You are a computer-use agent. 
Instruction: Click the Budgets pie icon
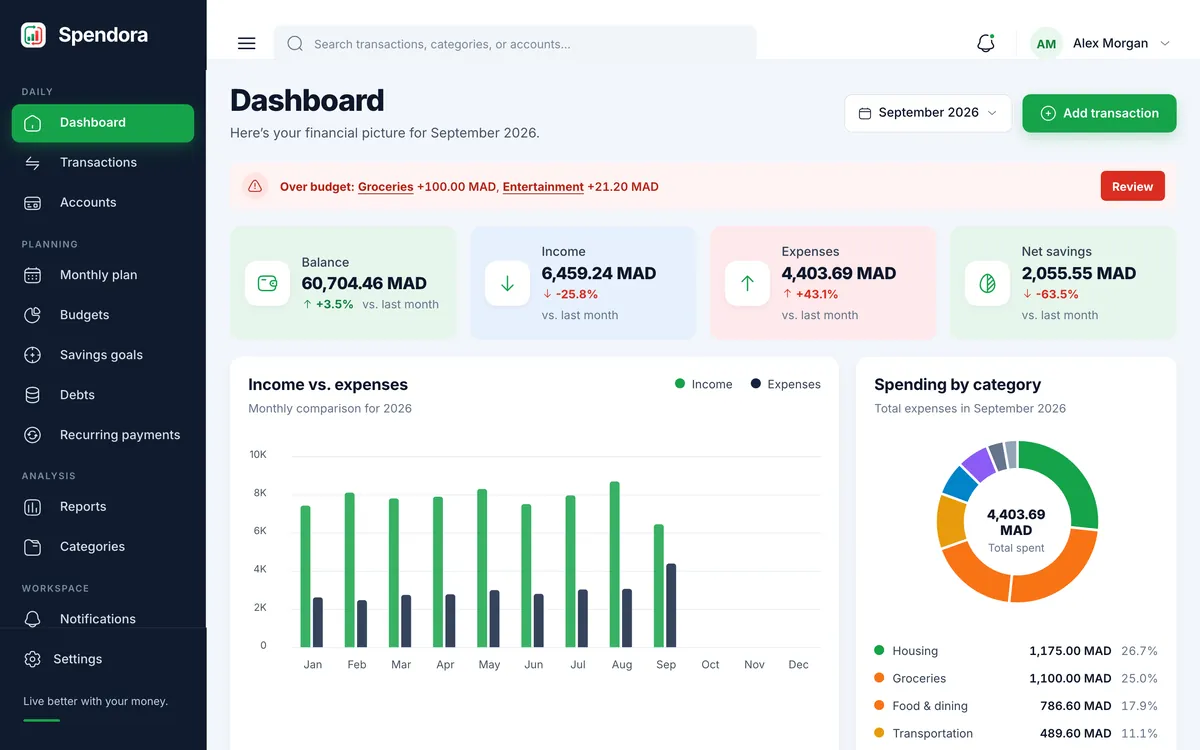[32, 315]
